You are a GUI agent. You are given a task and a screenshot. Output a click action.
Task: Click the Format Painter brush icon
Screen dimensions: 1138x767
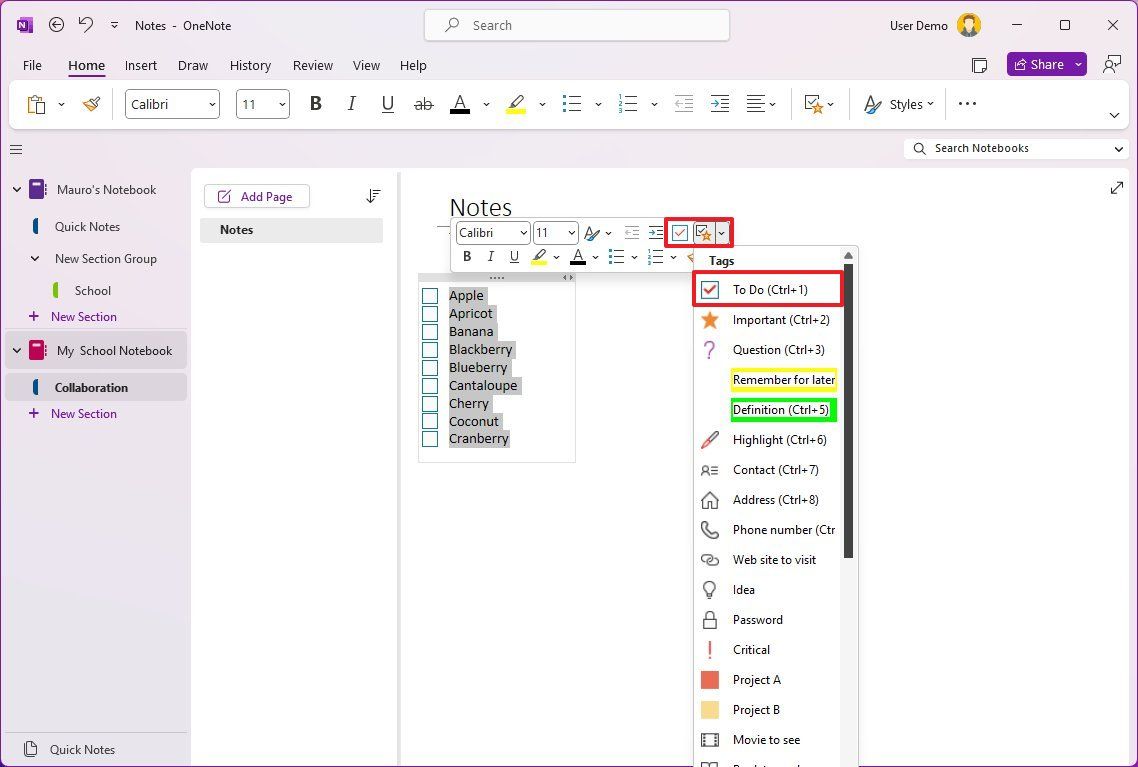[91, 103]
